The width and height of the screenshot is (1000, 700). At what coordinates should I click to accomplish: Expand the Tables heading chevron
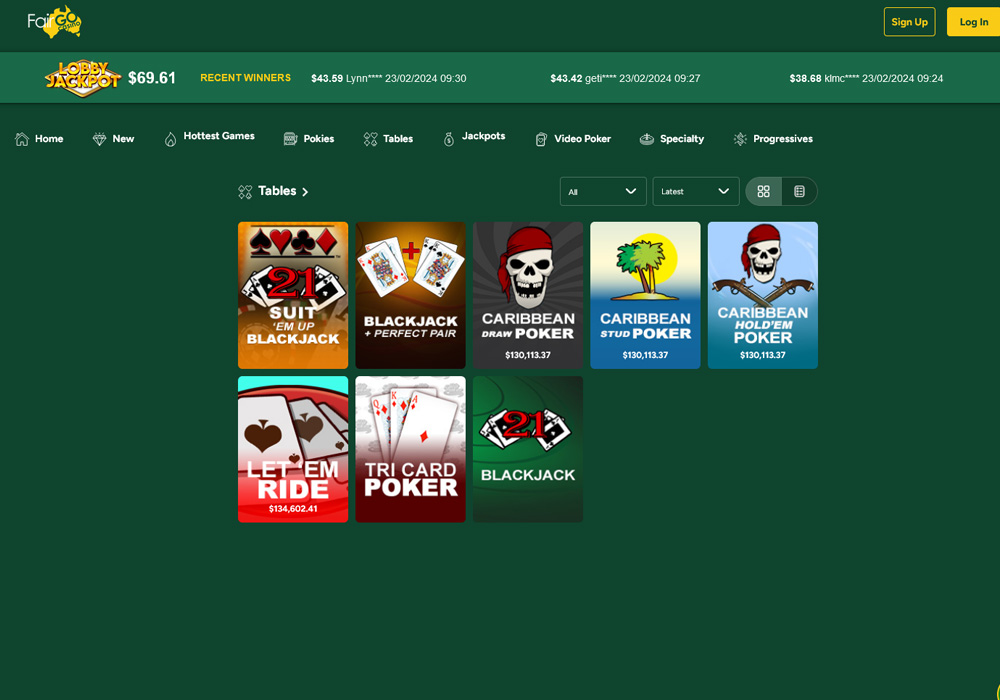point(305,192)
